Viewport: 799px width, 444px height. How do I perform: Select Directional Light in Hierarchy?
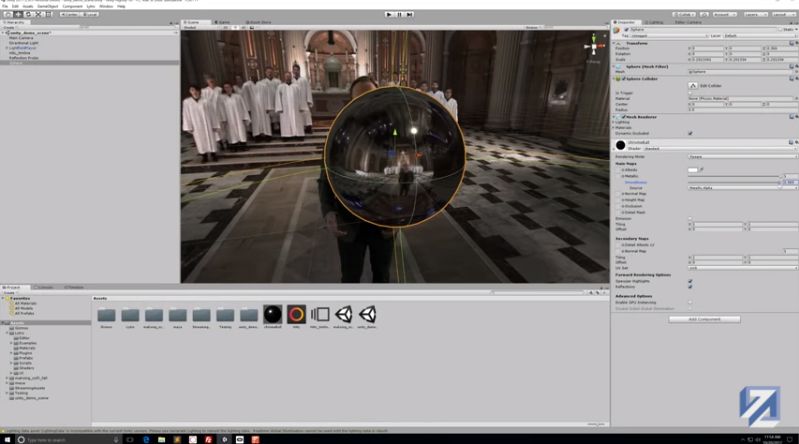(23, 43)
